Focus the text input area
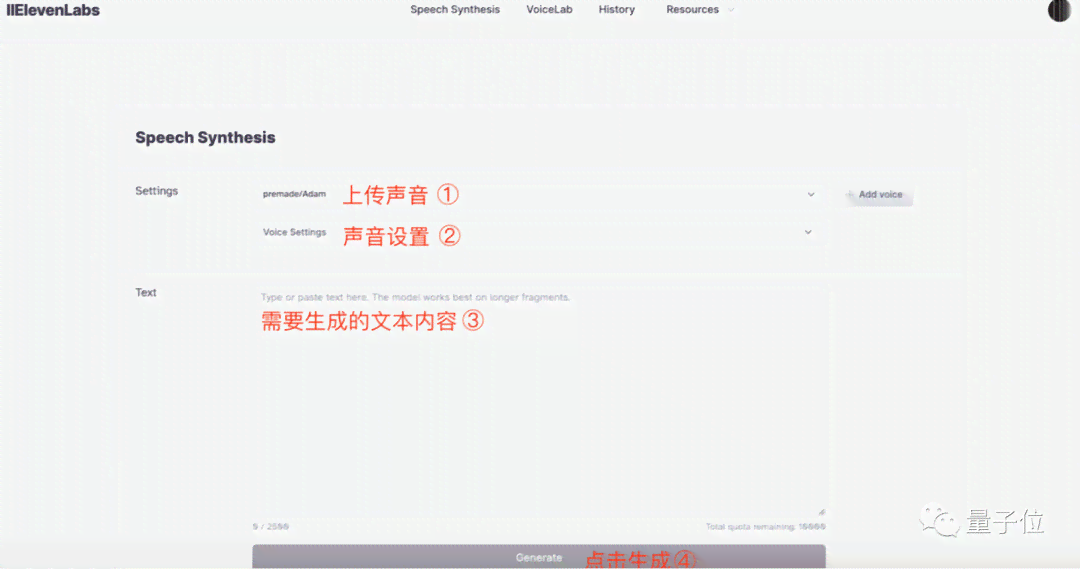 click(x=539, y=402)
